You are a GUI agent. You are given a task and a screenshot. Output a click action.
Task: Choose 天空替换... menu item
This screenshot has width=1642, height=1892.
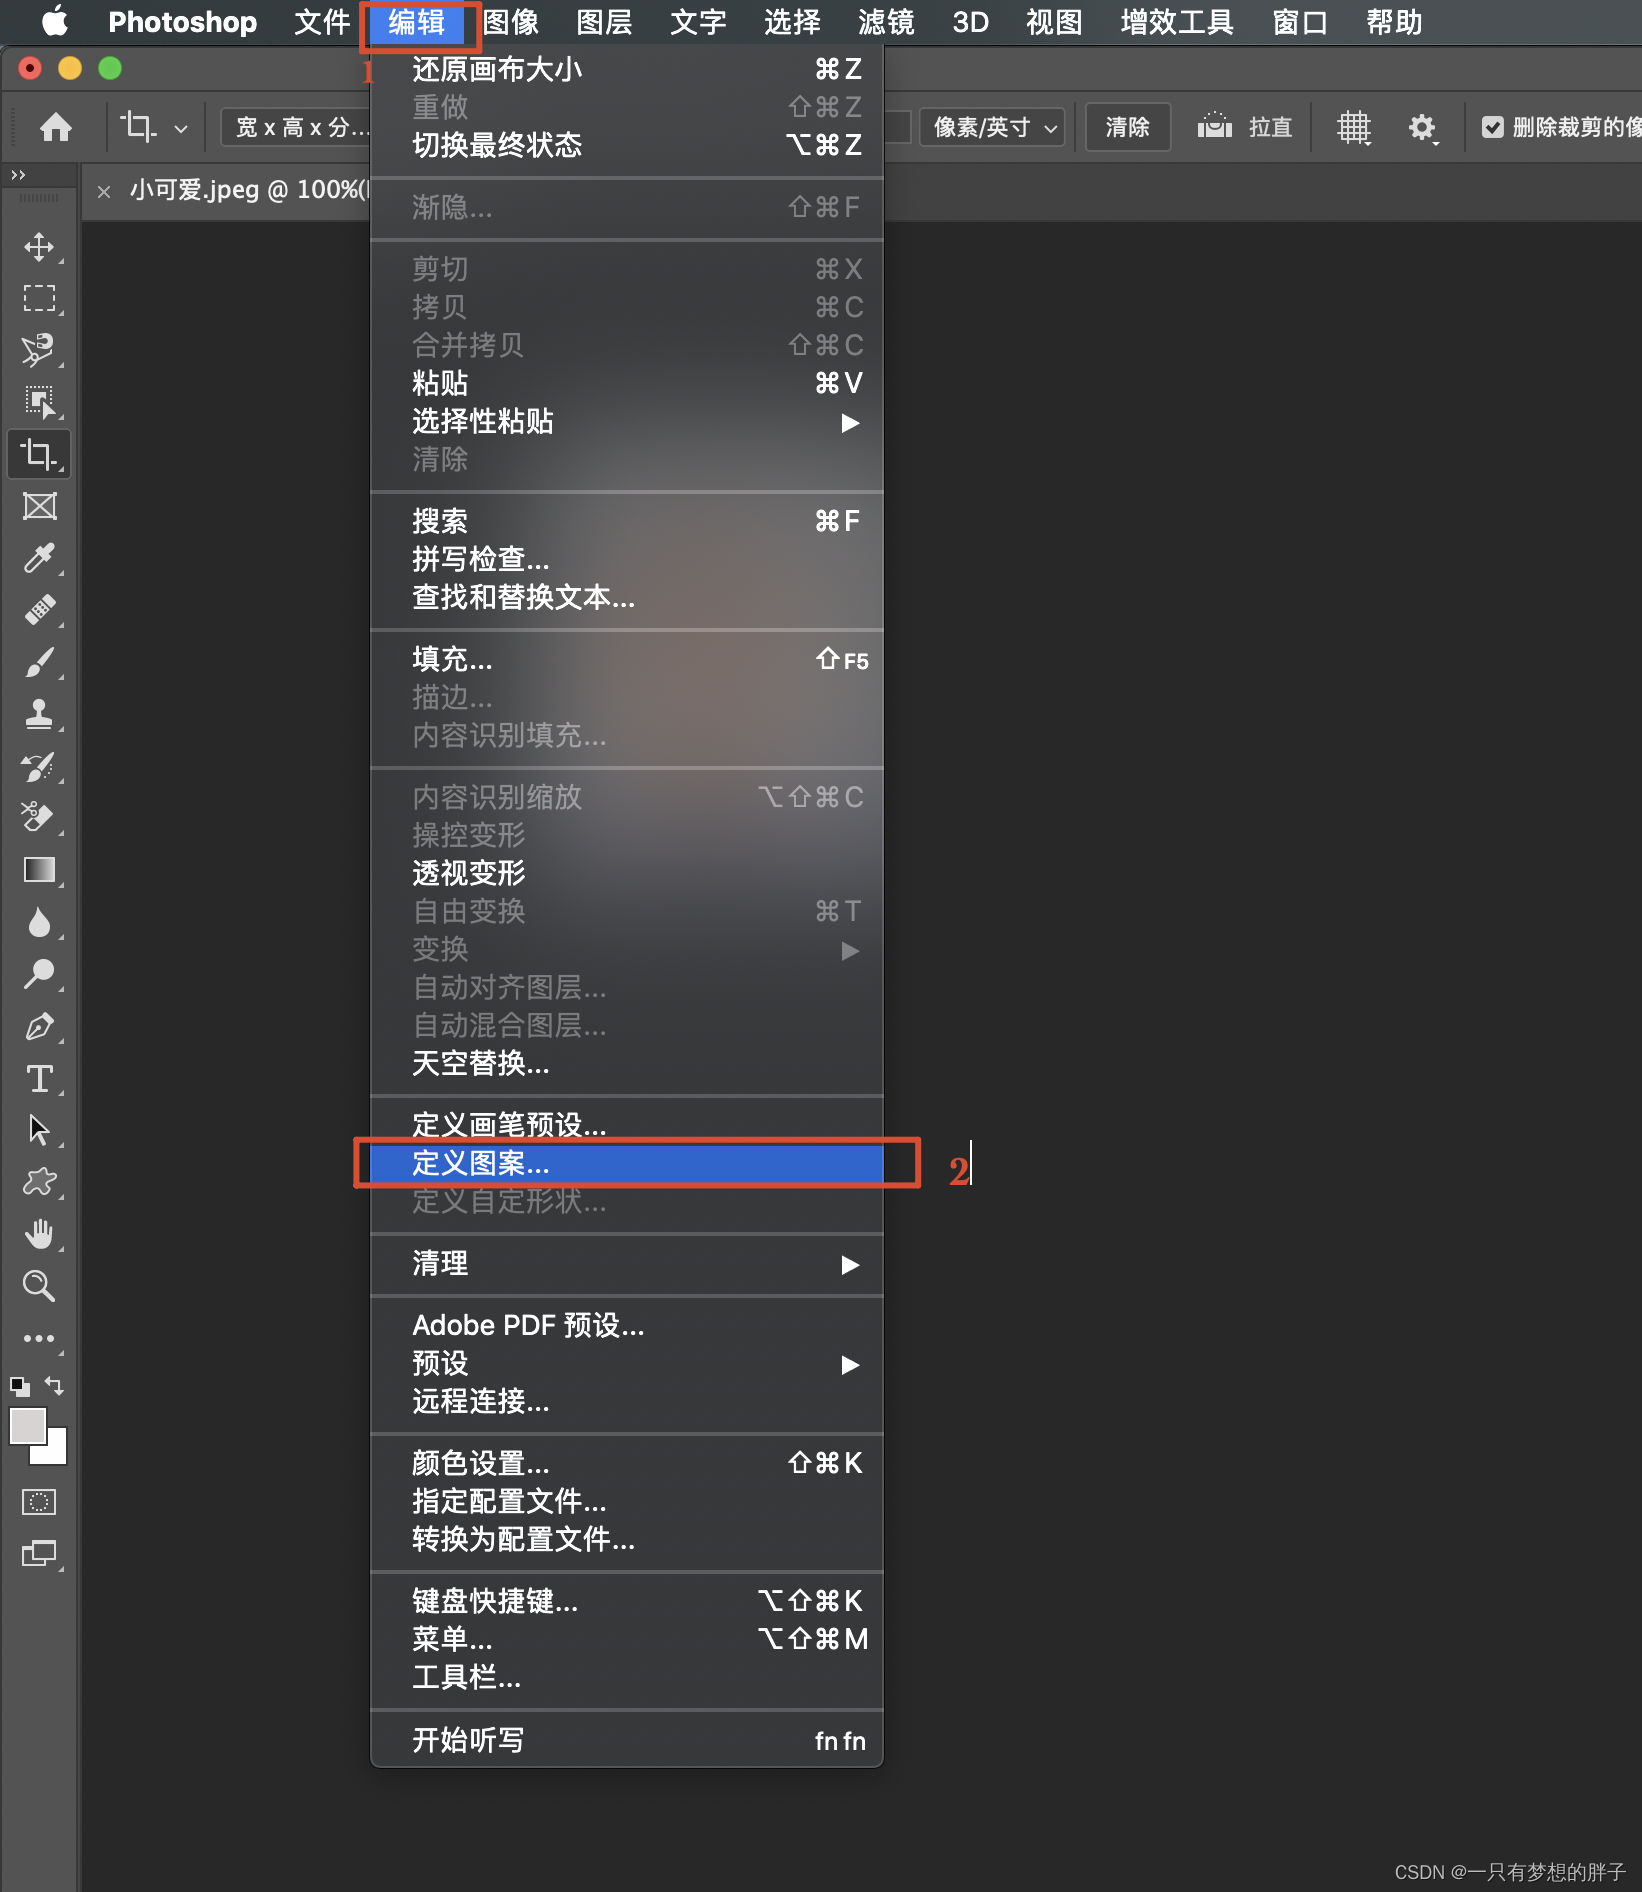click(627, 1063)
